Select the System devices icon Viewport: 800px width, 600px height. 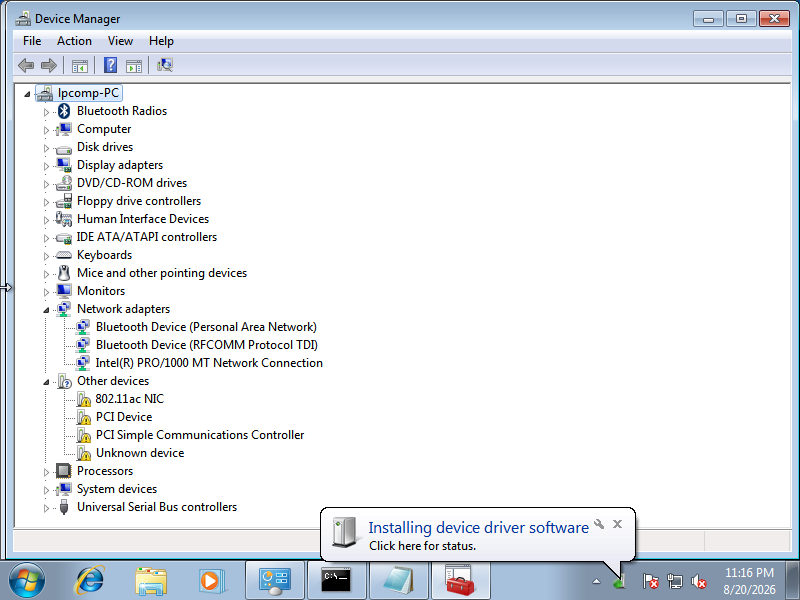point(64,489)
